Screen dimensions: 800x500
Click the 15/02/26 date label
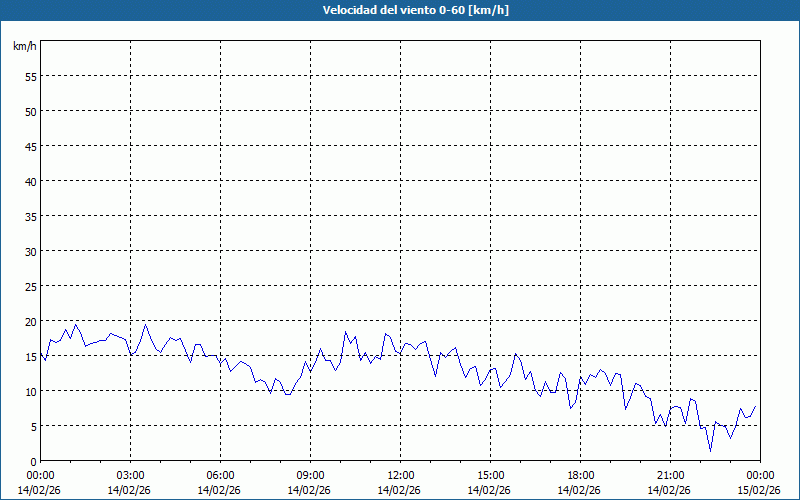(x=758, y=490)
